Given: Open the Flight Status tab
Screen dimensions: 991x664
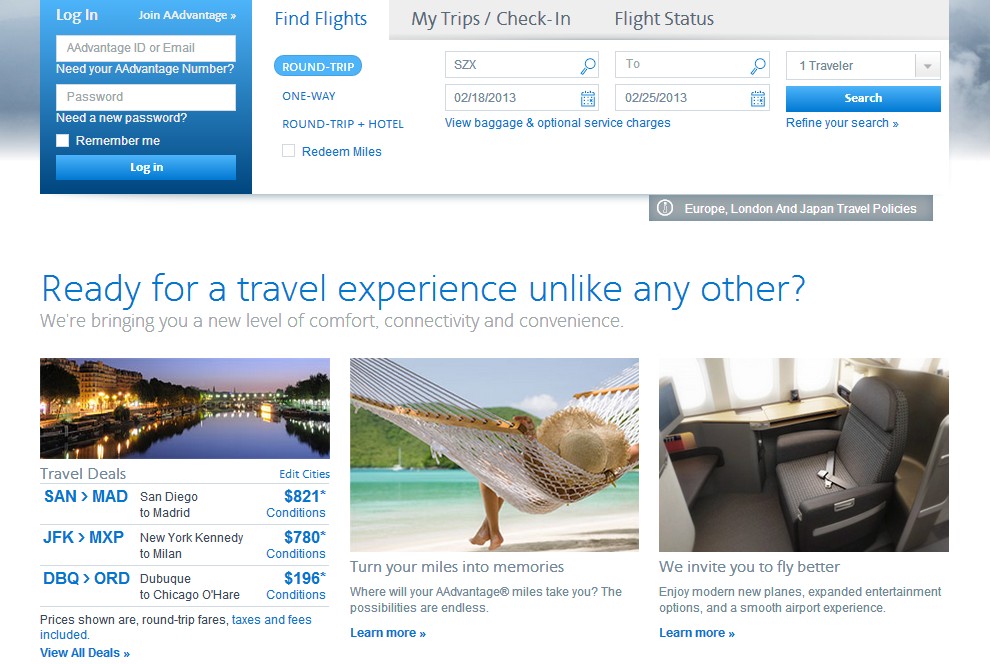Looking at the screenshot, I should point(664,19).
